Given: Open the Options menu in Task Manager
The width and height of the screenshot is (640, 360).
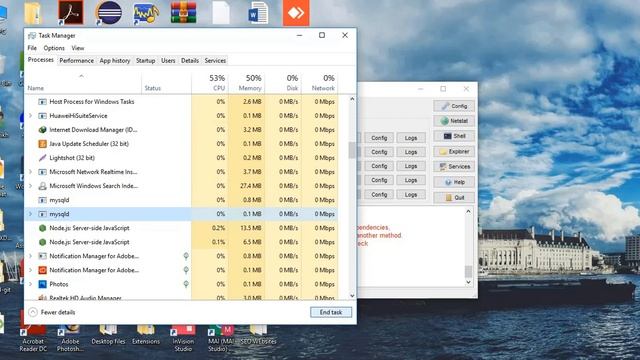Looking at the screenshot, I should (x=54, y=48).
